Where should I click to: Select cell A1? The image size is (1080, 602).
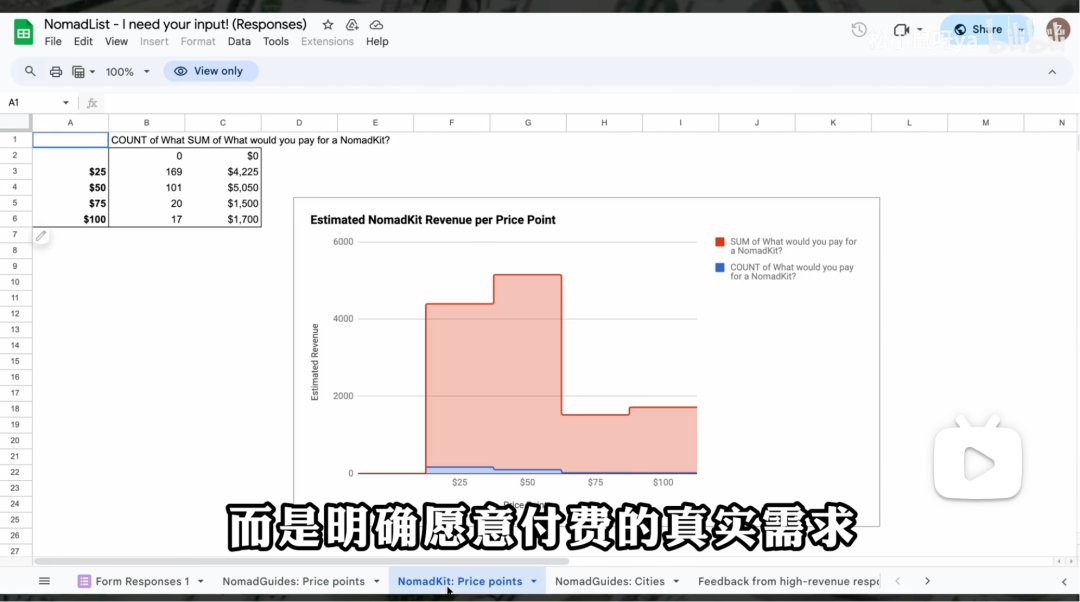(70, 140)
